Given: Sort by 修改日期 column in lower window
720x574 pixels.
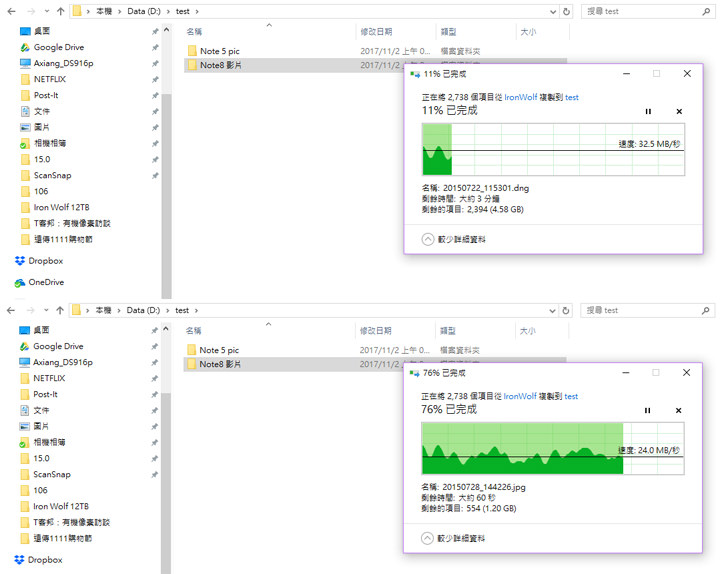Looking at the screenshot, I should [x=376, y=330].
